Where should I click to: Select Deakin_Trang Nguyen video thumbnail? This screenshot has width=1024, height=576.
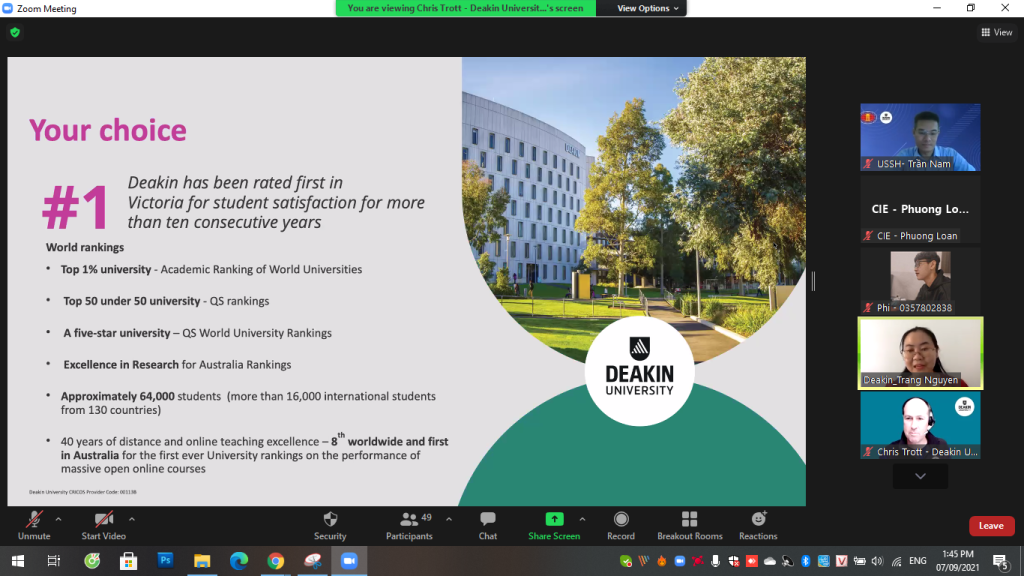click(x=920, y=353)
